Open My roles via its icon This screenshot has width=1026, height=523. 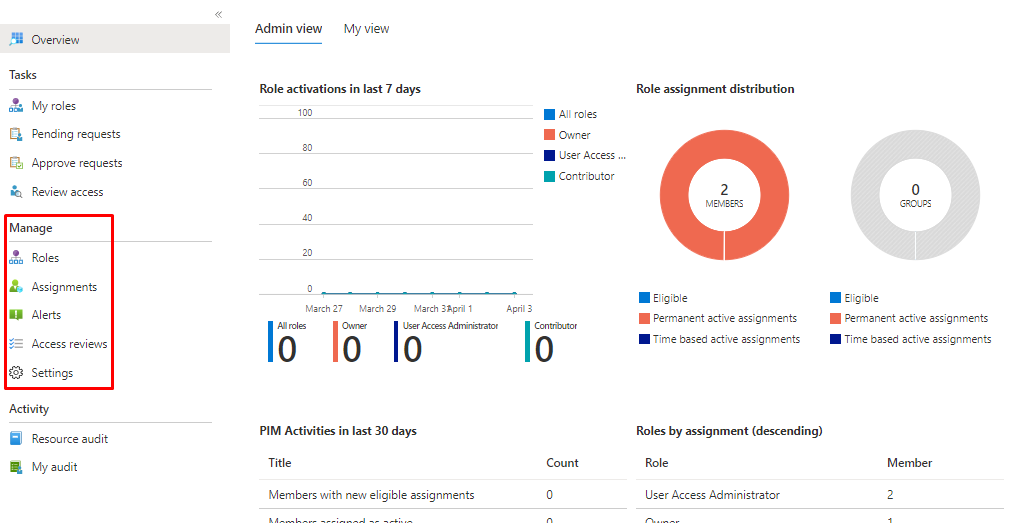tap(16, 106)
